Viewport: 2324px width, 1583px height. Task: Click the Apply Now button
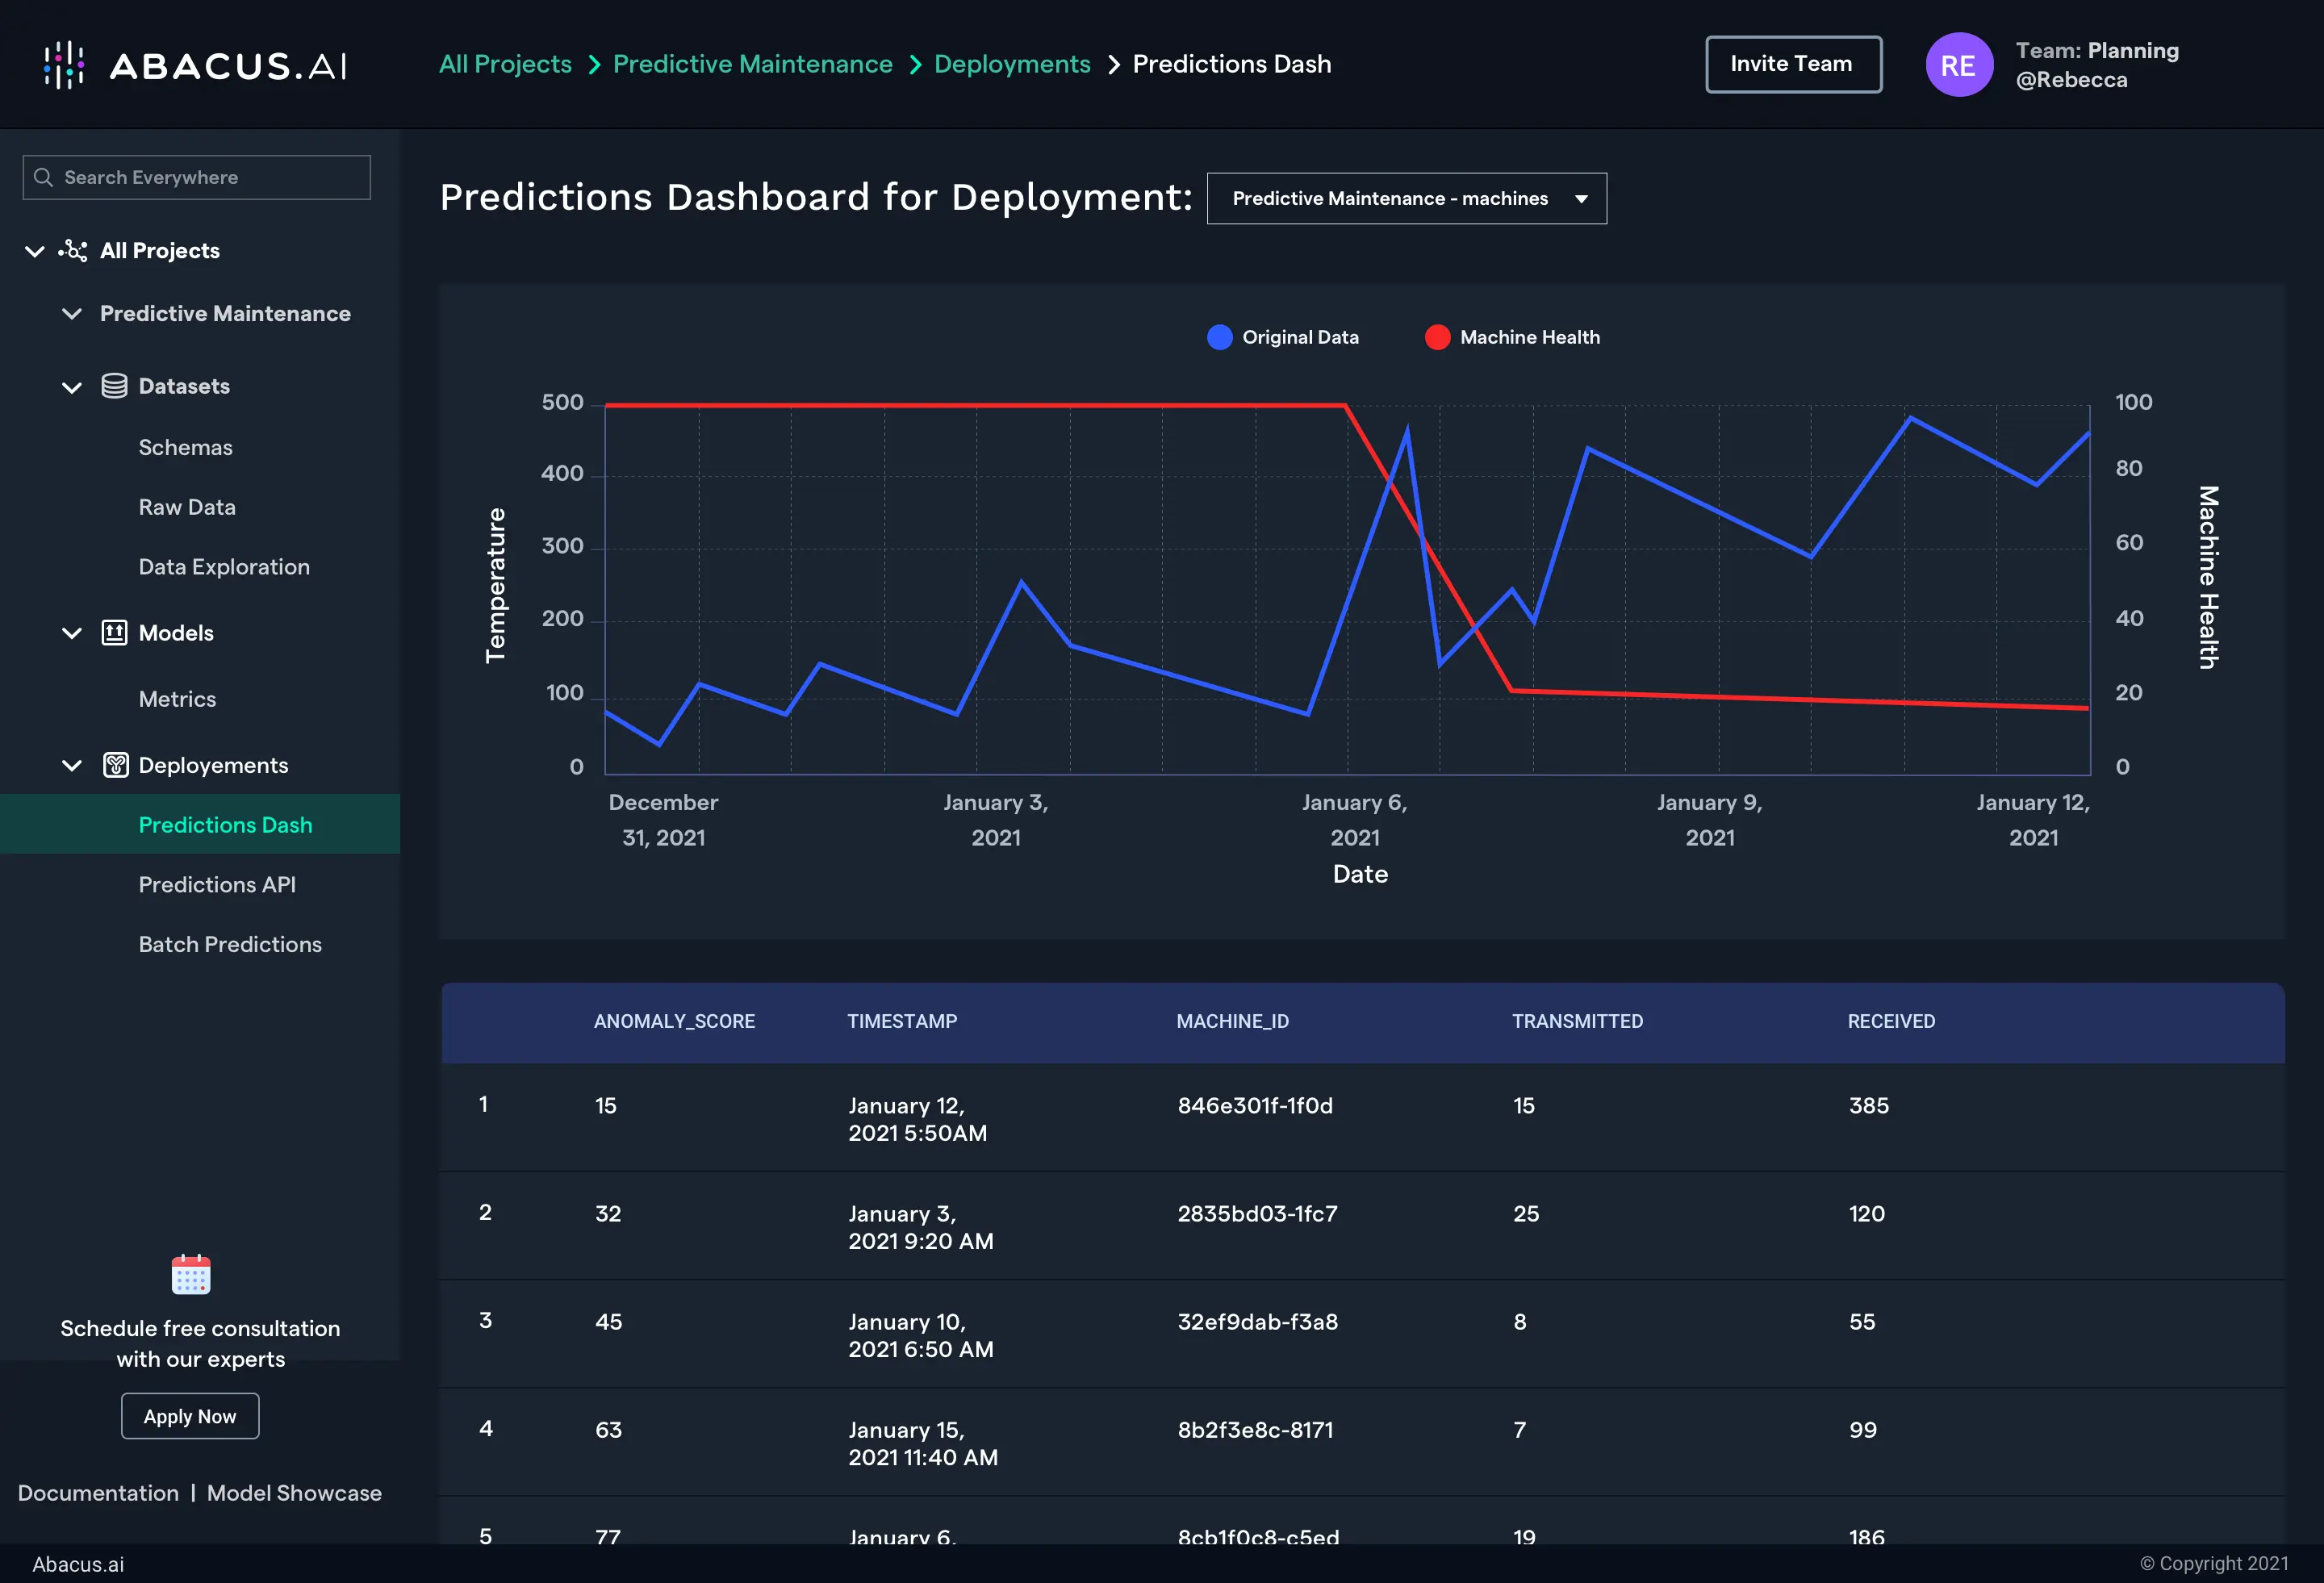190,1416
